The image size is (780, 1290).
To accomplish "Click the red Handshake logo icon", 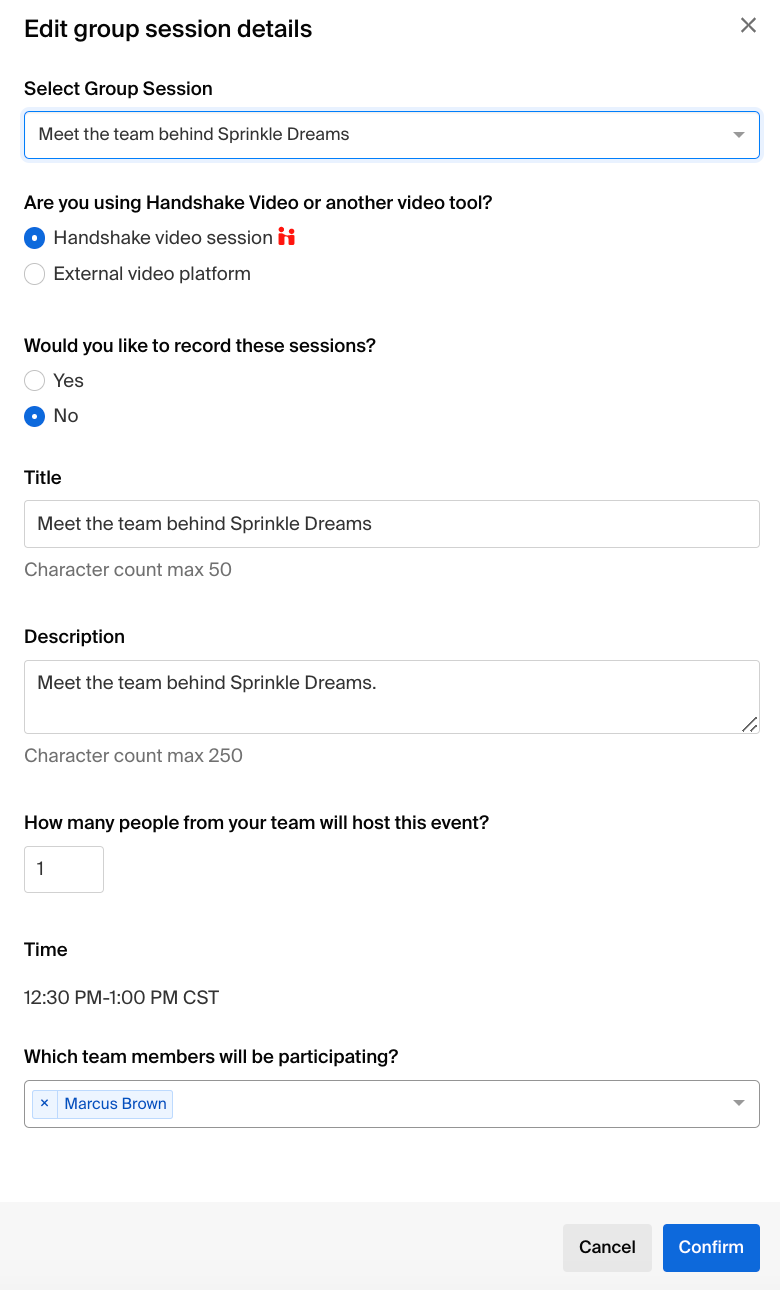I will coord(286,237).
